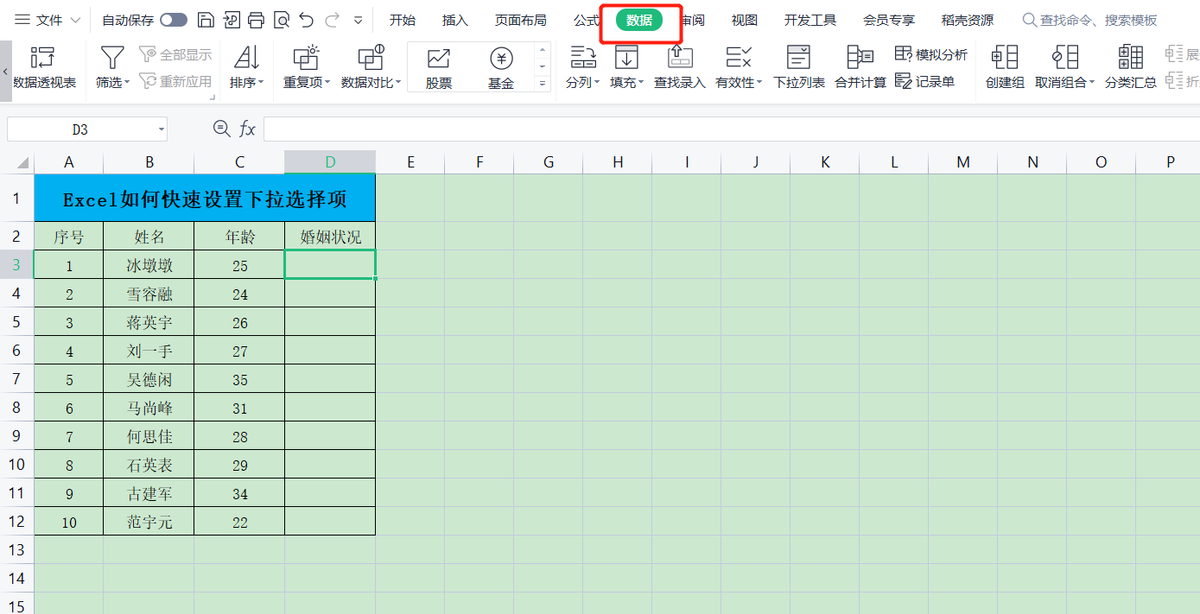Click the Undo arrow icon
The image size is (1200, 614).
click(x=307, y=19)
